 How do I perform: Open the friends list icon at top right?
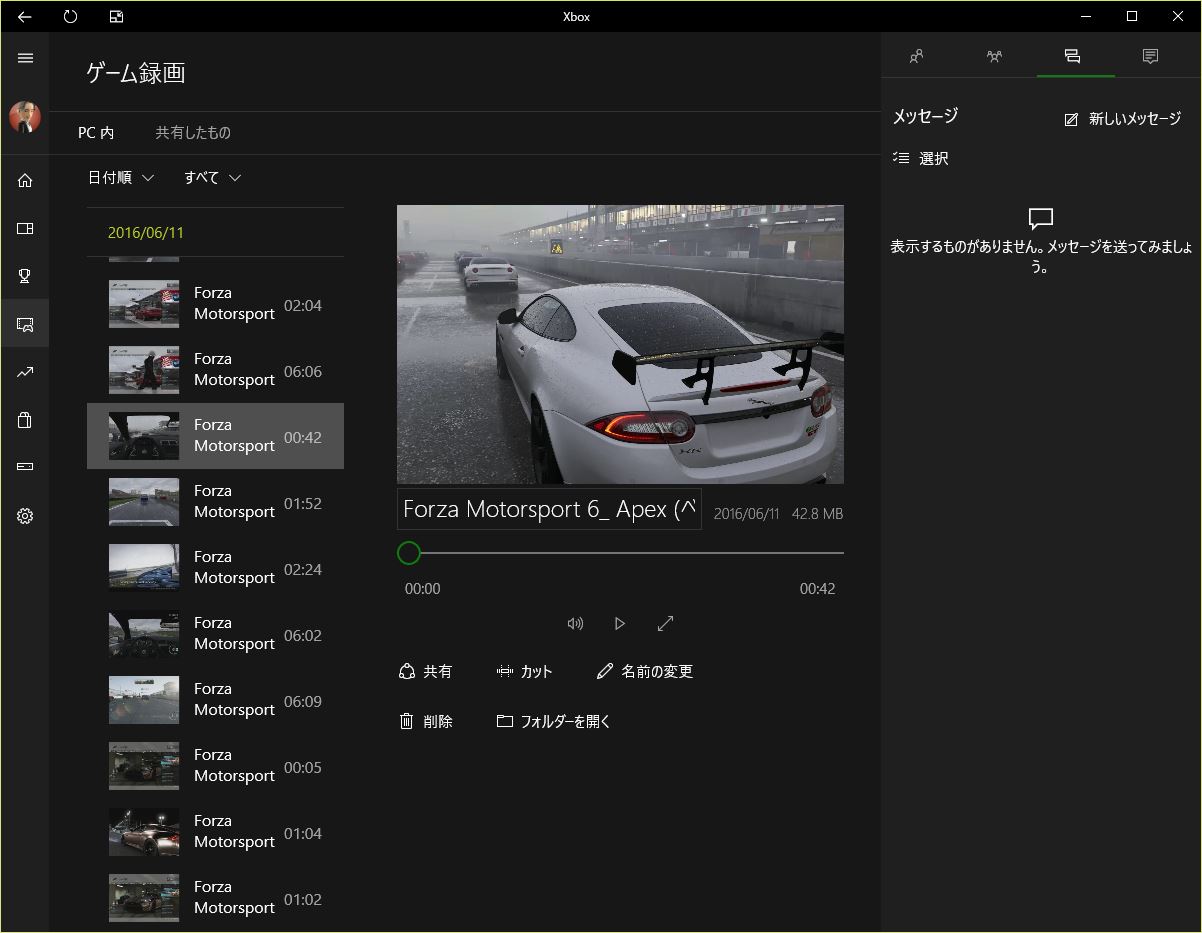[x=915, y=56]
